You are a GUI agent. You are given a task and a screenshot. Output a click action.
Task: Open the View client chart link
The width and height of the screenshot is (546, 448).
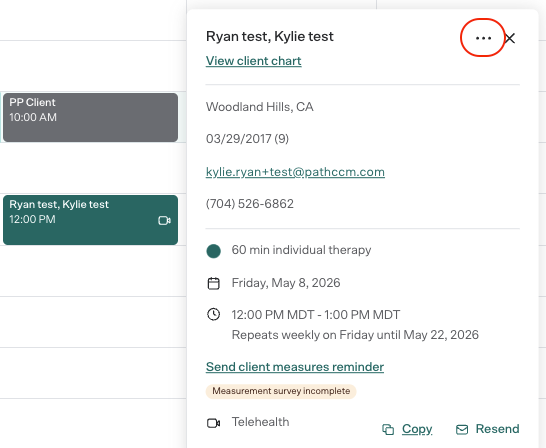(x=254, y=61)
